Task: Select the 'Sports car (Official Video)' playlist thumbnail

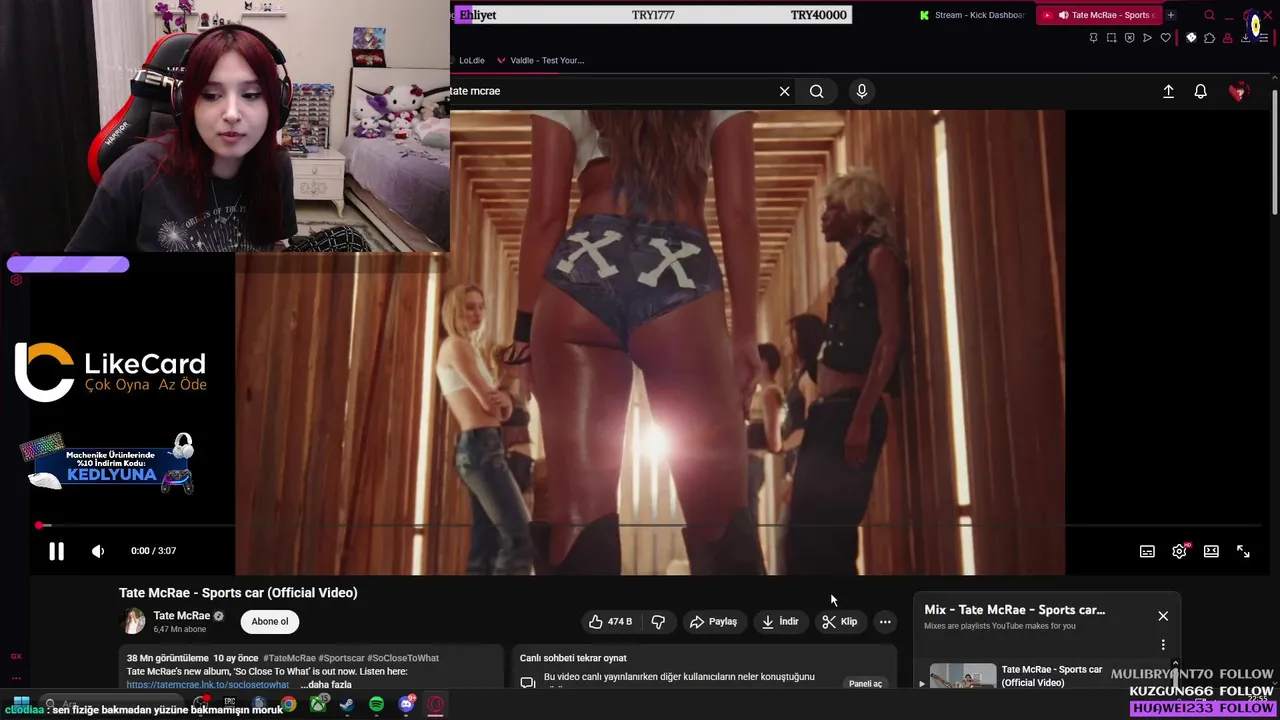Action: [963, 676]
